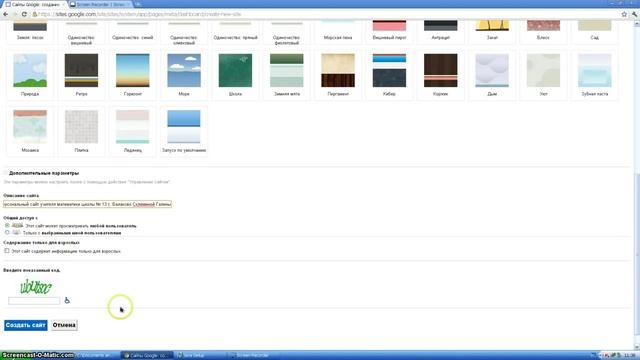Click the site description text field

coord(87,204)
